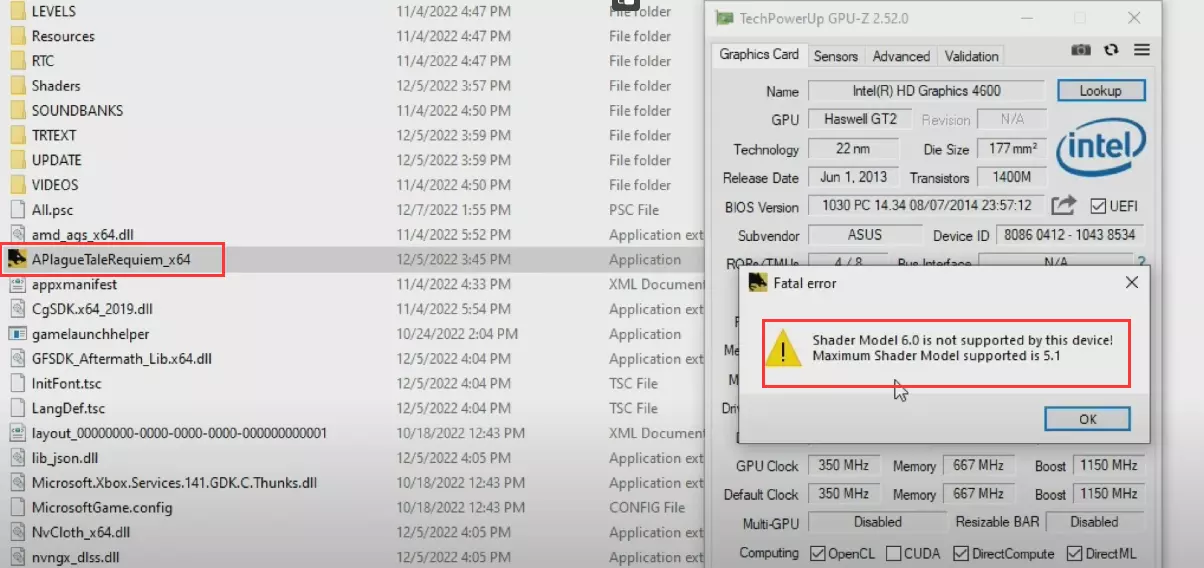Toggle the DirectCompute checkbox
The height and width of the screenshot is (568, 1204).
961,553
